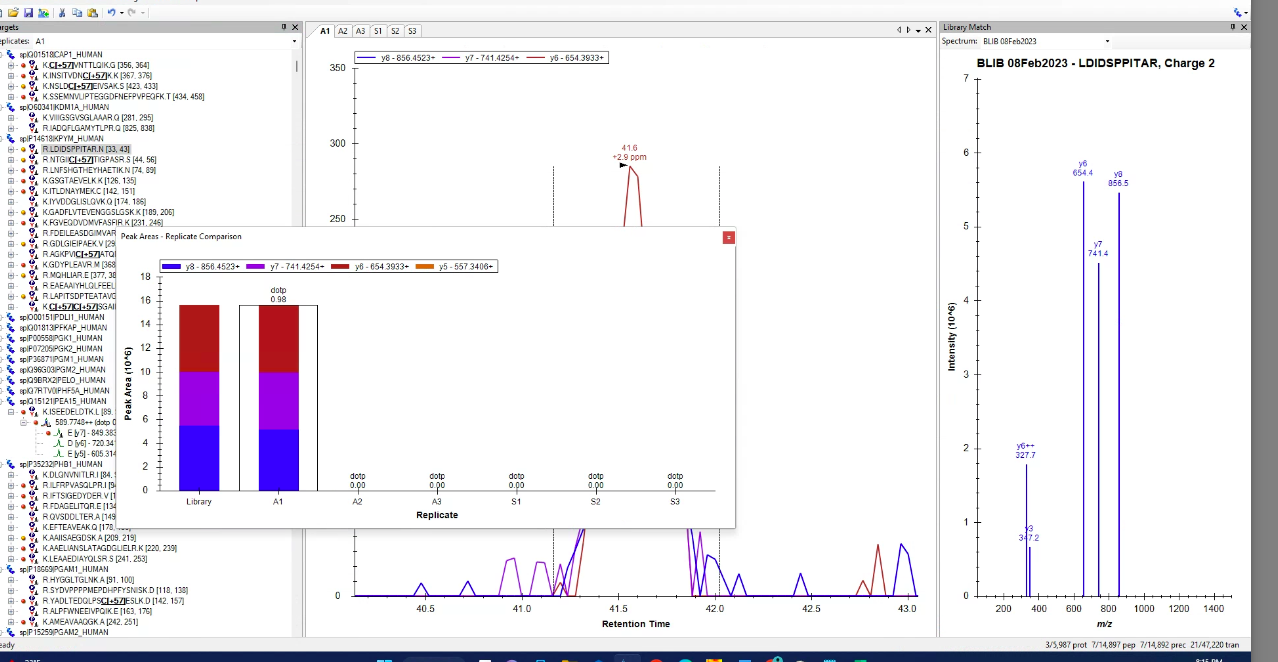Click the Save document toolbar icon
This screenshot has width=1278, height=662.
pyautogui.click(x=29, y=12)
